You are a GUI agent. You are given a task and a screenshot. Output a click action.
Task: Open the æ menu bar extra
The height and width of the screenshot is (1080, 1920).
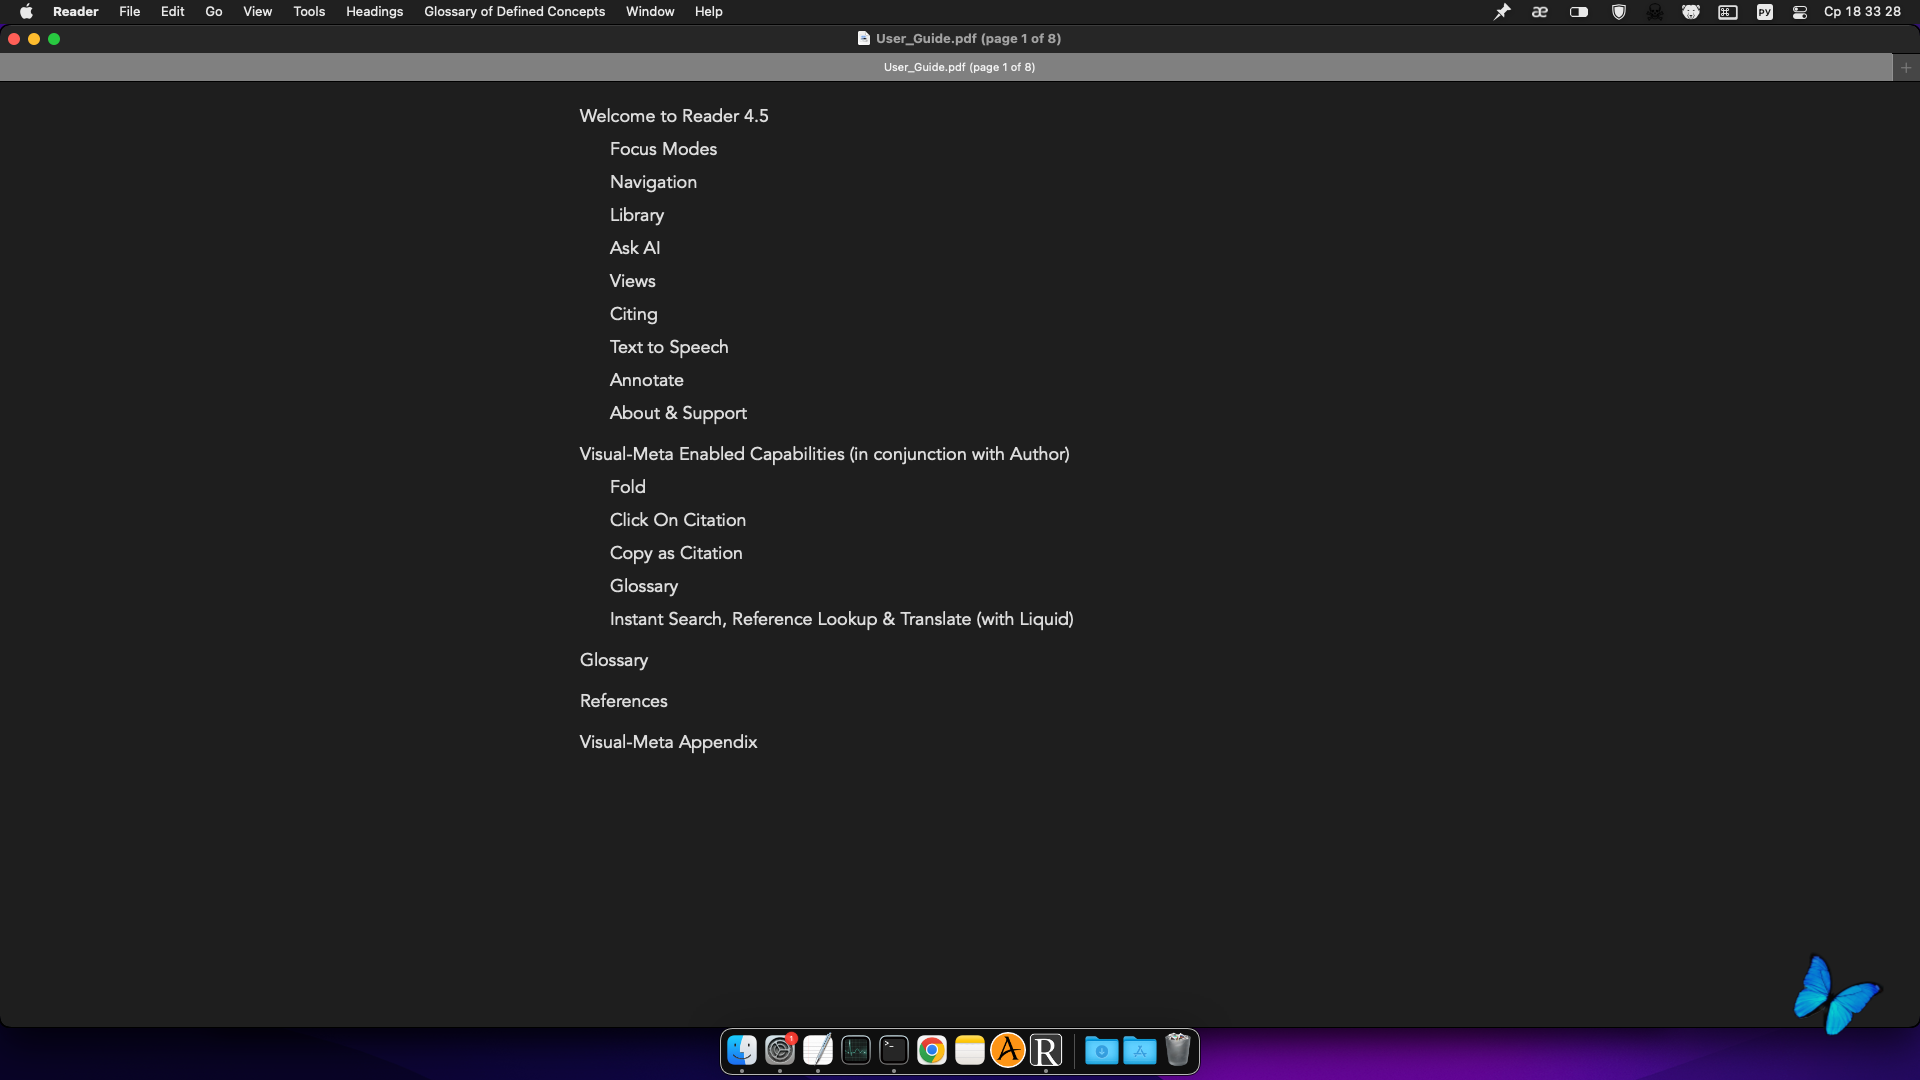click(x=1540, y=12)
